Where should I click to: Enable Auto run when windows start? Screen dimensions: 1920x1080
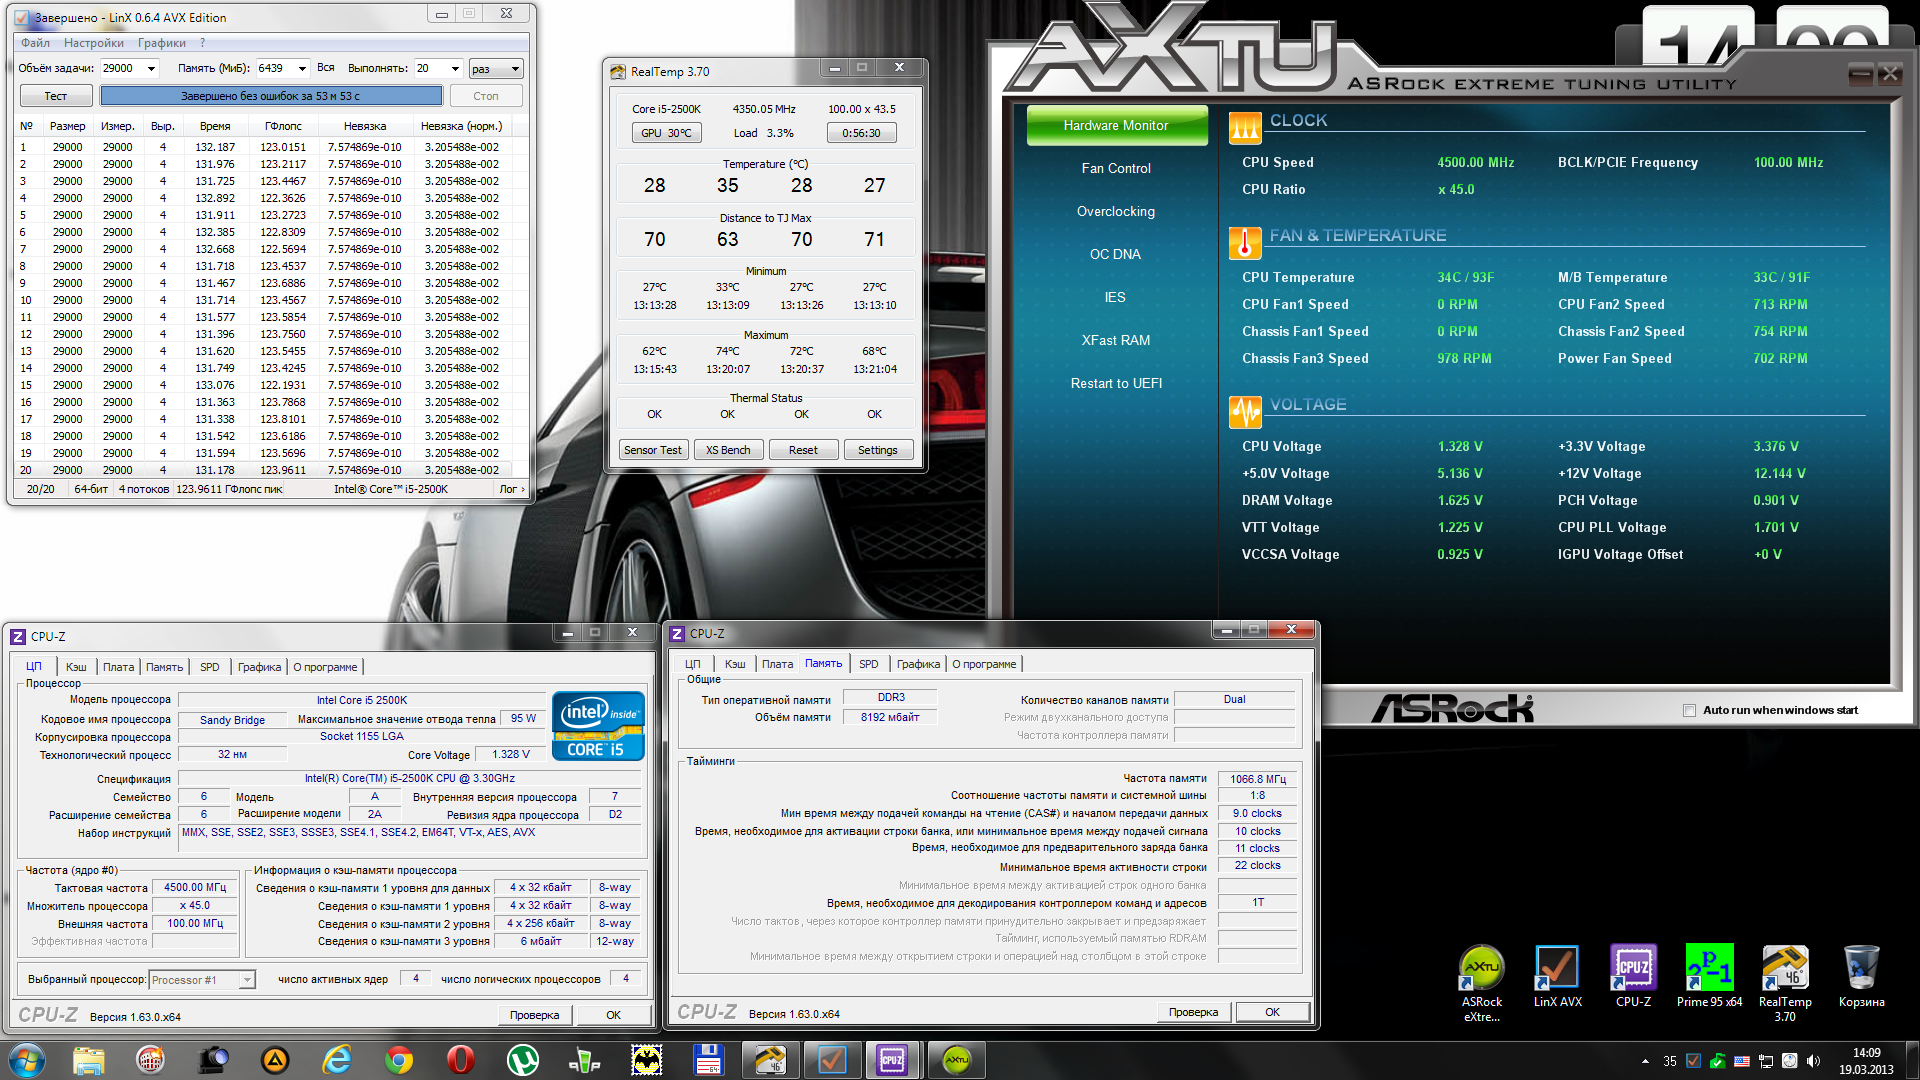(1690, 711)
